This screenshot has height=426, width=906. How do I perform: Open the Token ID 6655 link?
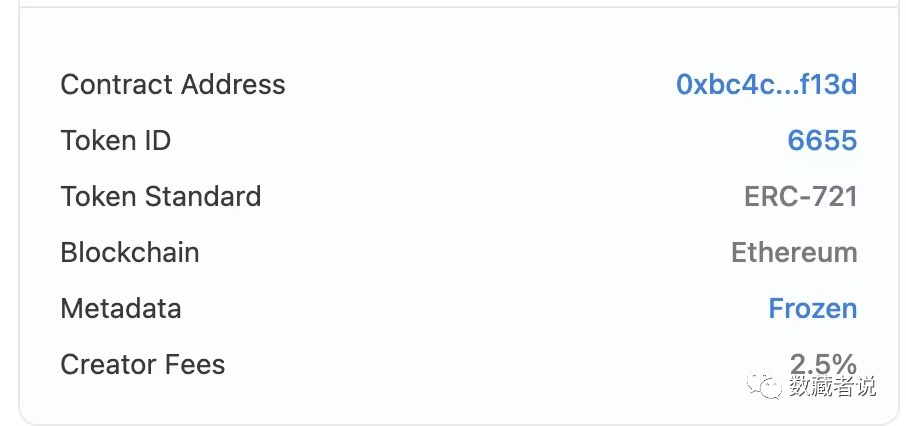tap(822, 140)
